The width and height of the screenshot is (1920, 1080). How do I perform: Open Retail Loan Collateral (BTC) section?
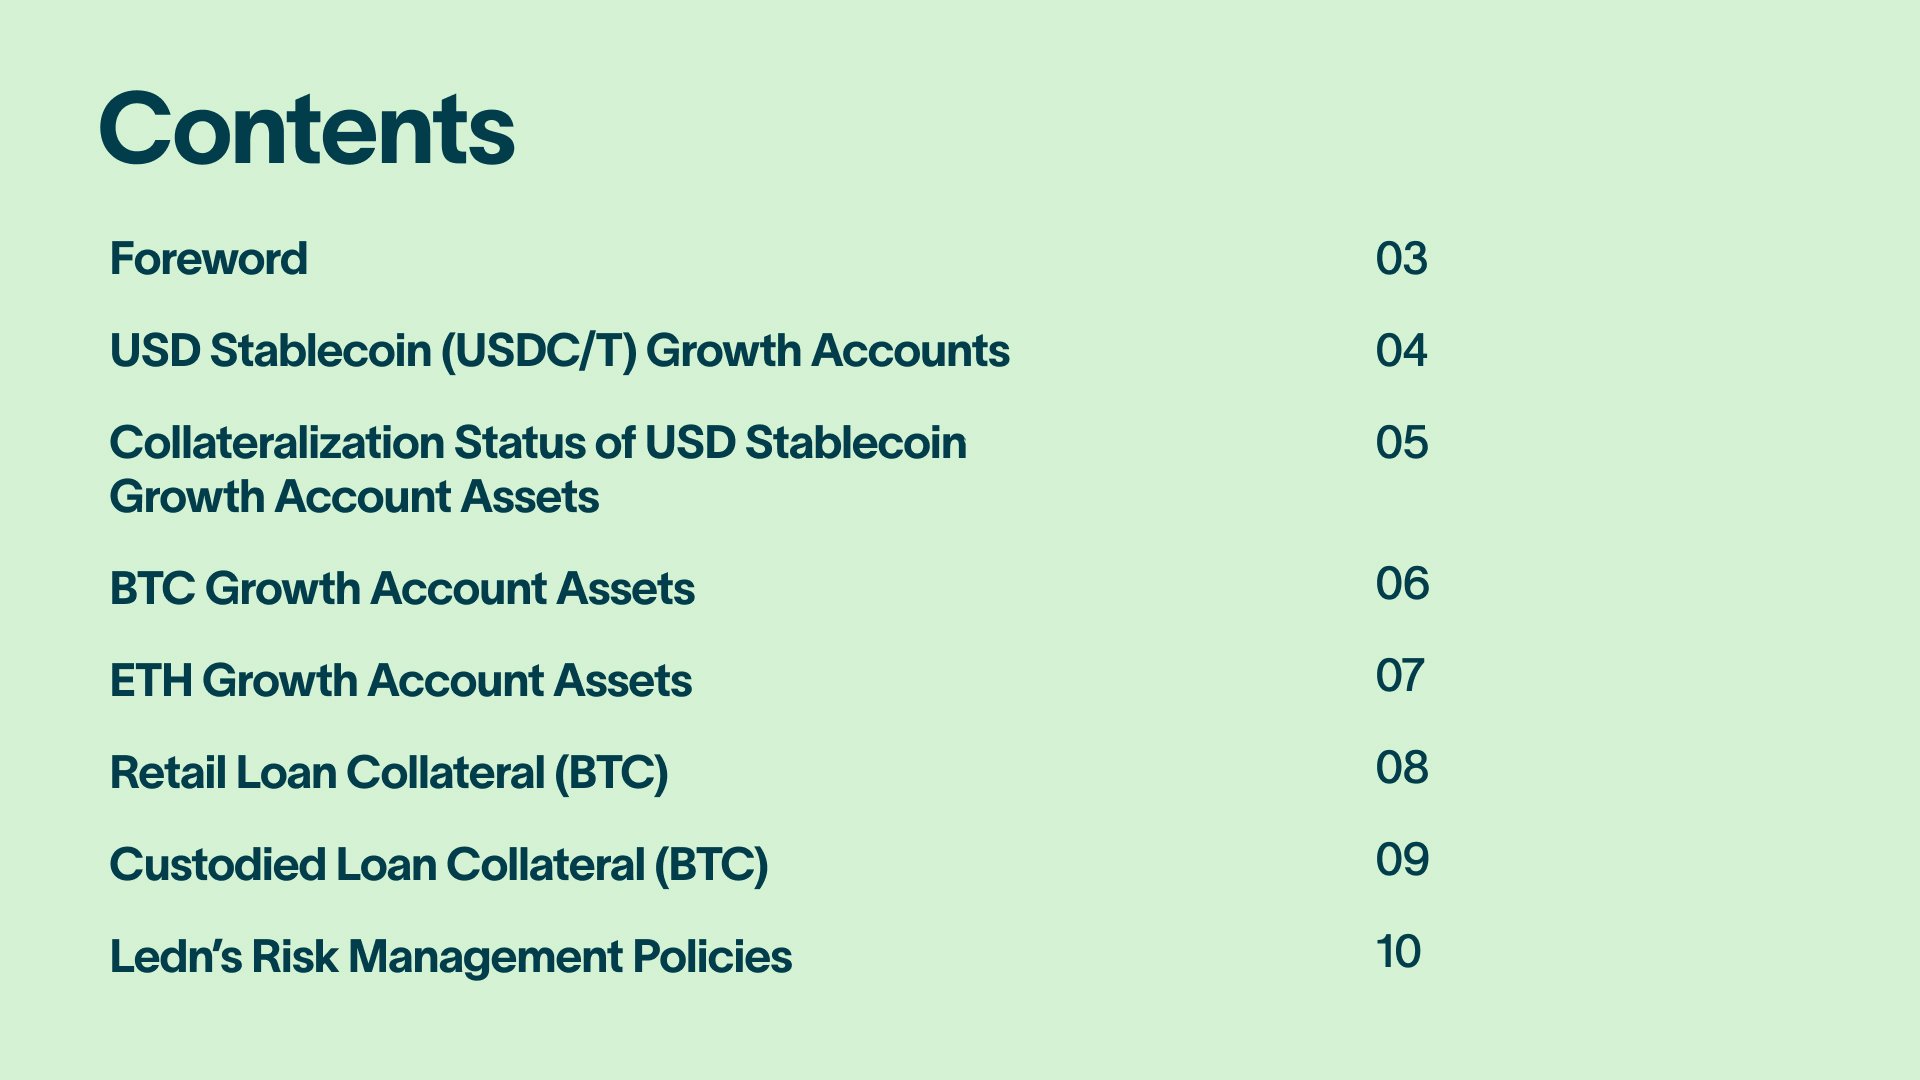[389, 773]
